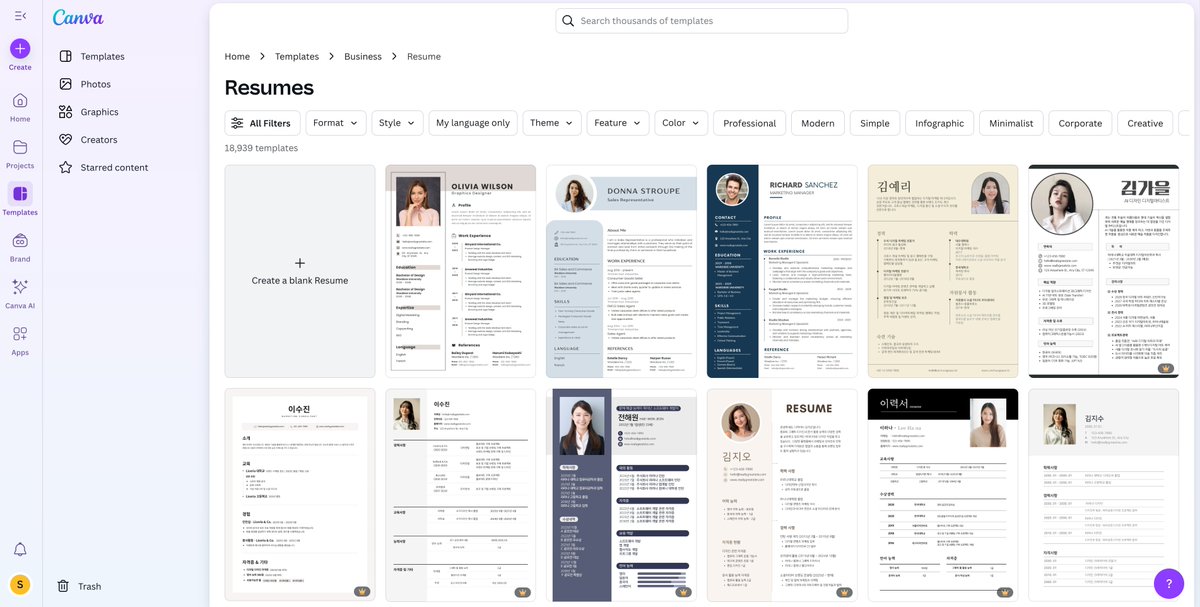Open the 전혜원 navy resume template

click(622, 495)
